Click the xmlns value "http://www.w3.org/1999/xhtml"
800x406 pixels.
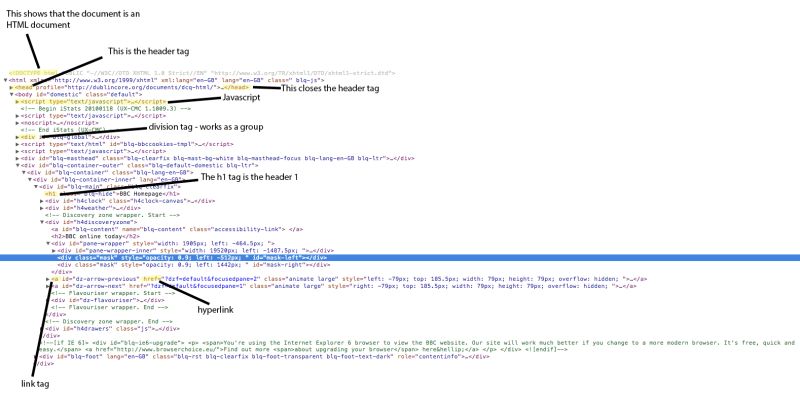105,80
